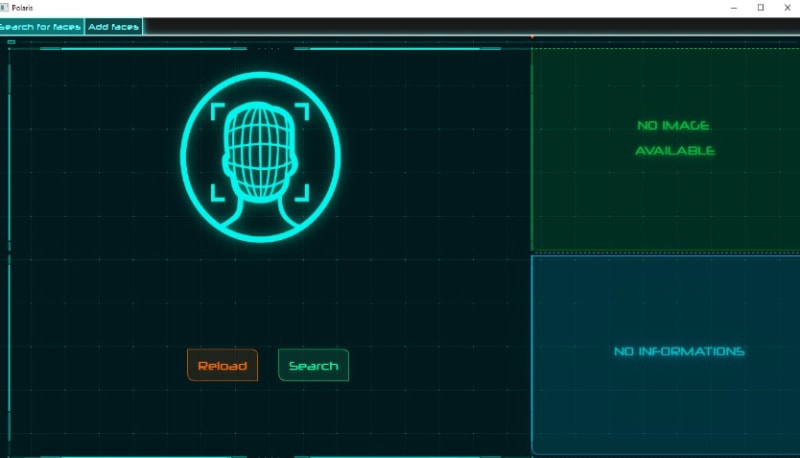Click the dotted handle on the top frame
Image resolution: width=800 pixels, height=458 pixels.
pos(268,47)
